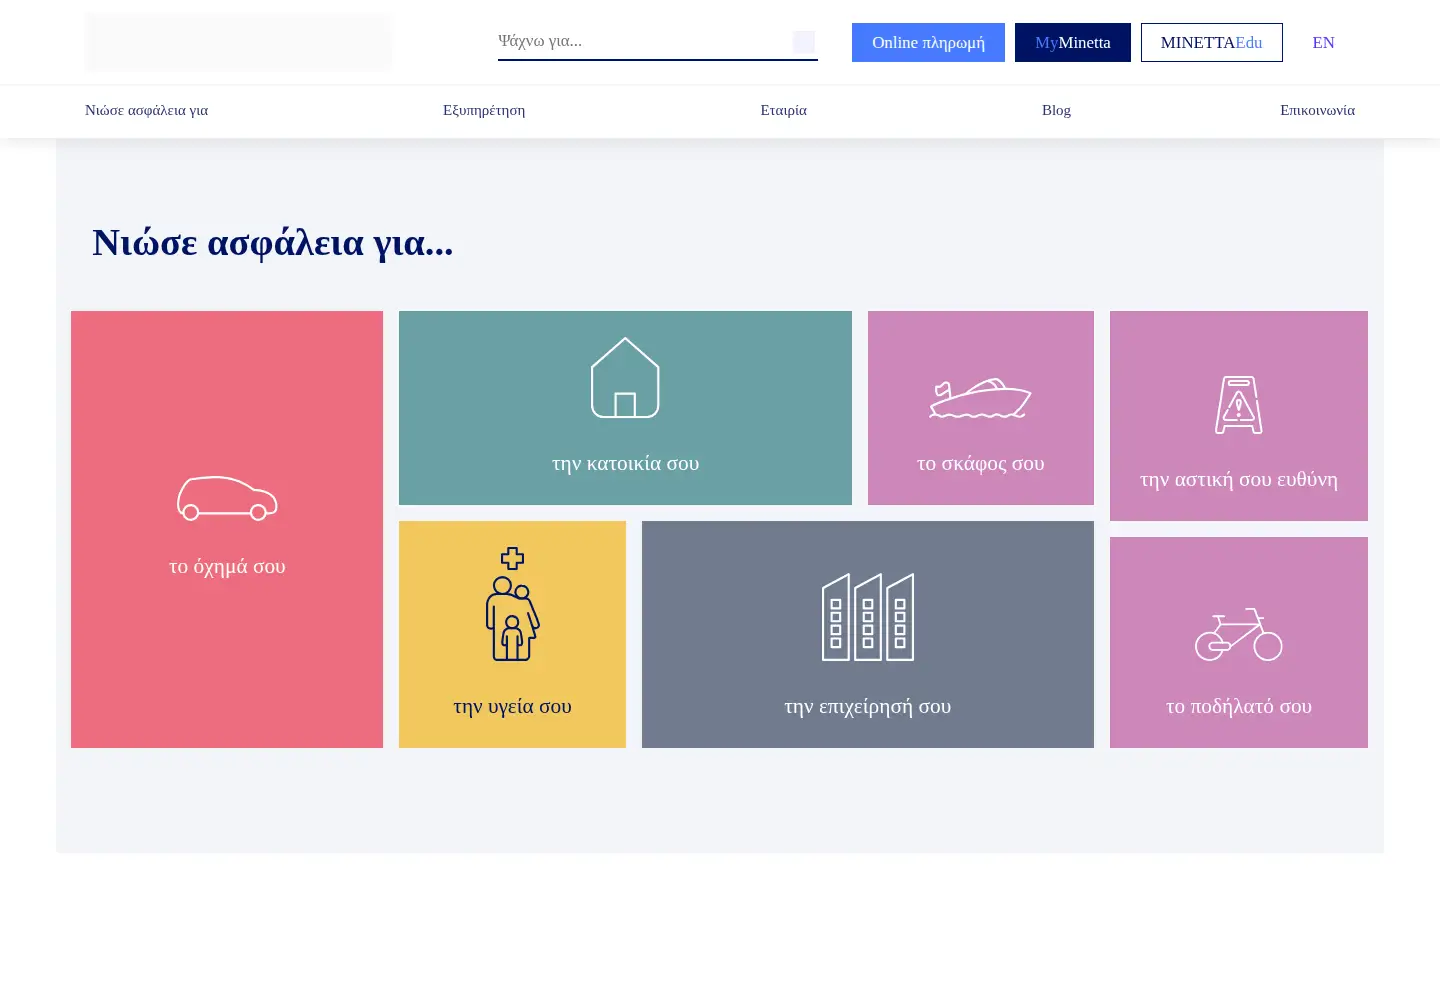
Task: Click the site logo placeholder in header
Action: pos(238,42)
